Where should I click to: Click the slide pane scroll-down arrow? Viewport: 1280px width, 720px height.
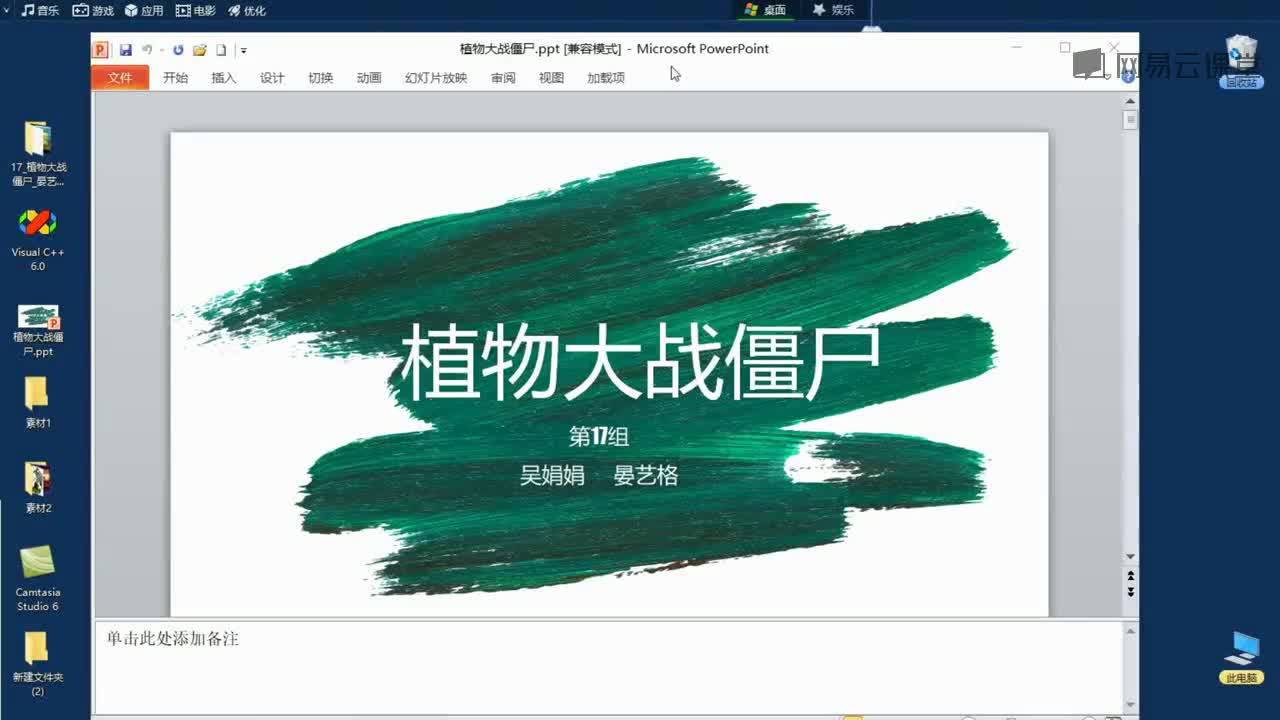coord(1131,557)
